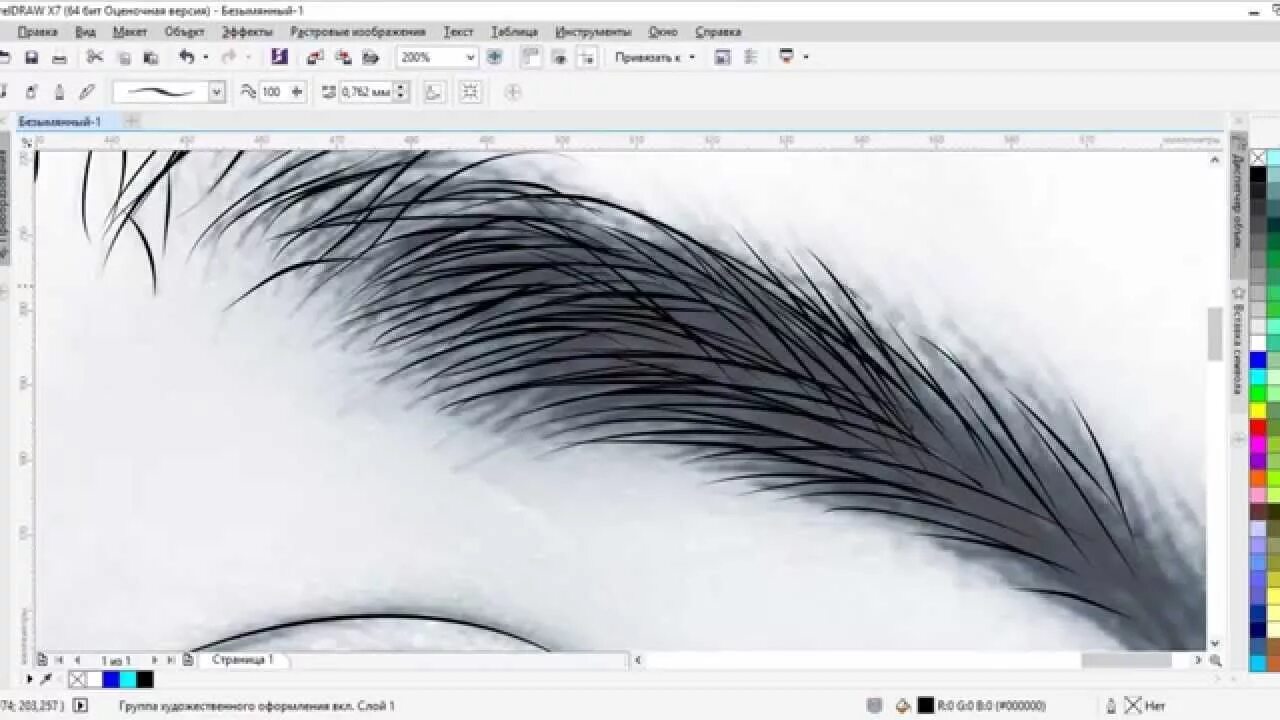1280x720 pixels.
Task: Toggle scale stroke with object icon
Action: pyautogui.click(x=434, y=92)
